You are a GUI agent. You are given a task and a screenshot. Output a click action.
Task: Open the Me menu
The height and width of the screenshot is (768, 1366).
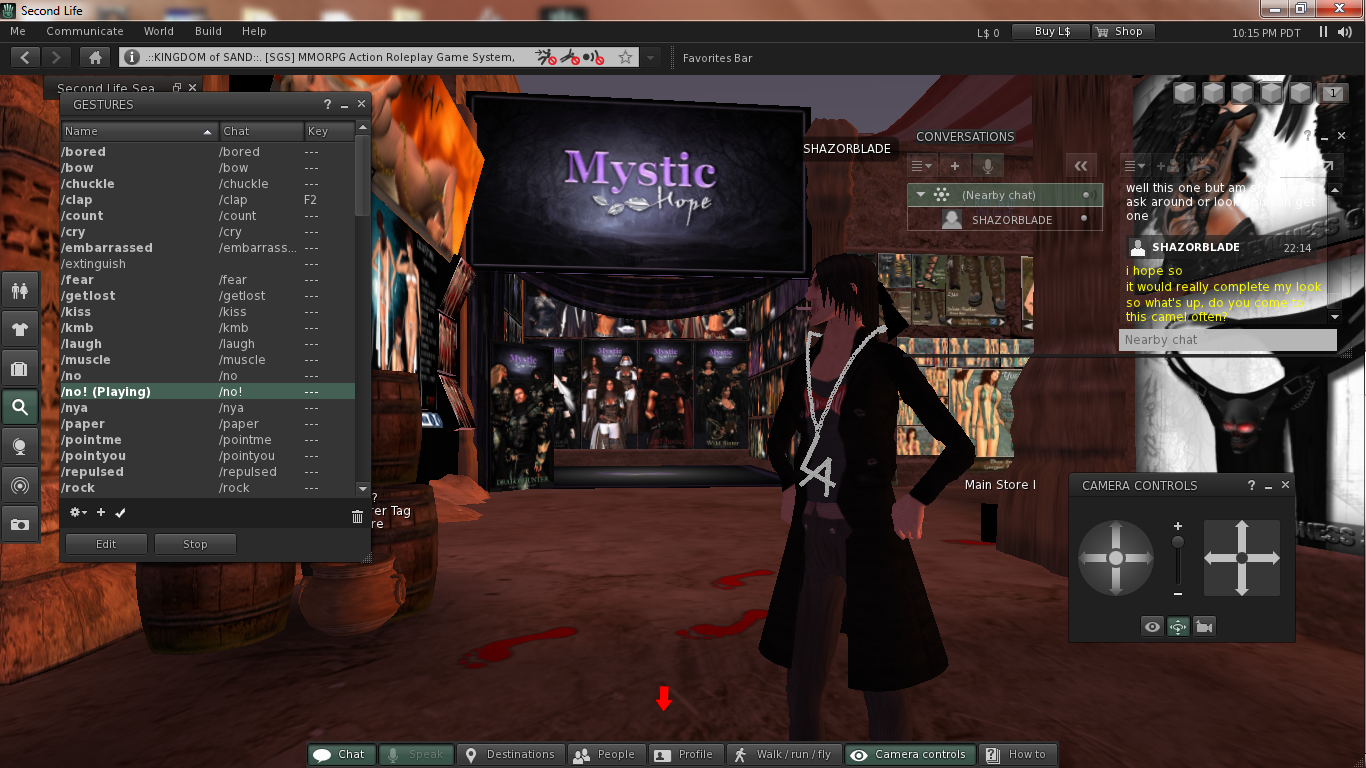point(18,32)
